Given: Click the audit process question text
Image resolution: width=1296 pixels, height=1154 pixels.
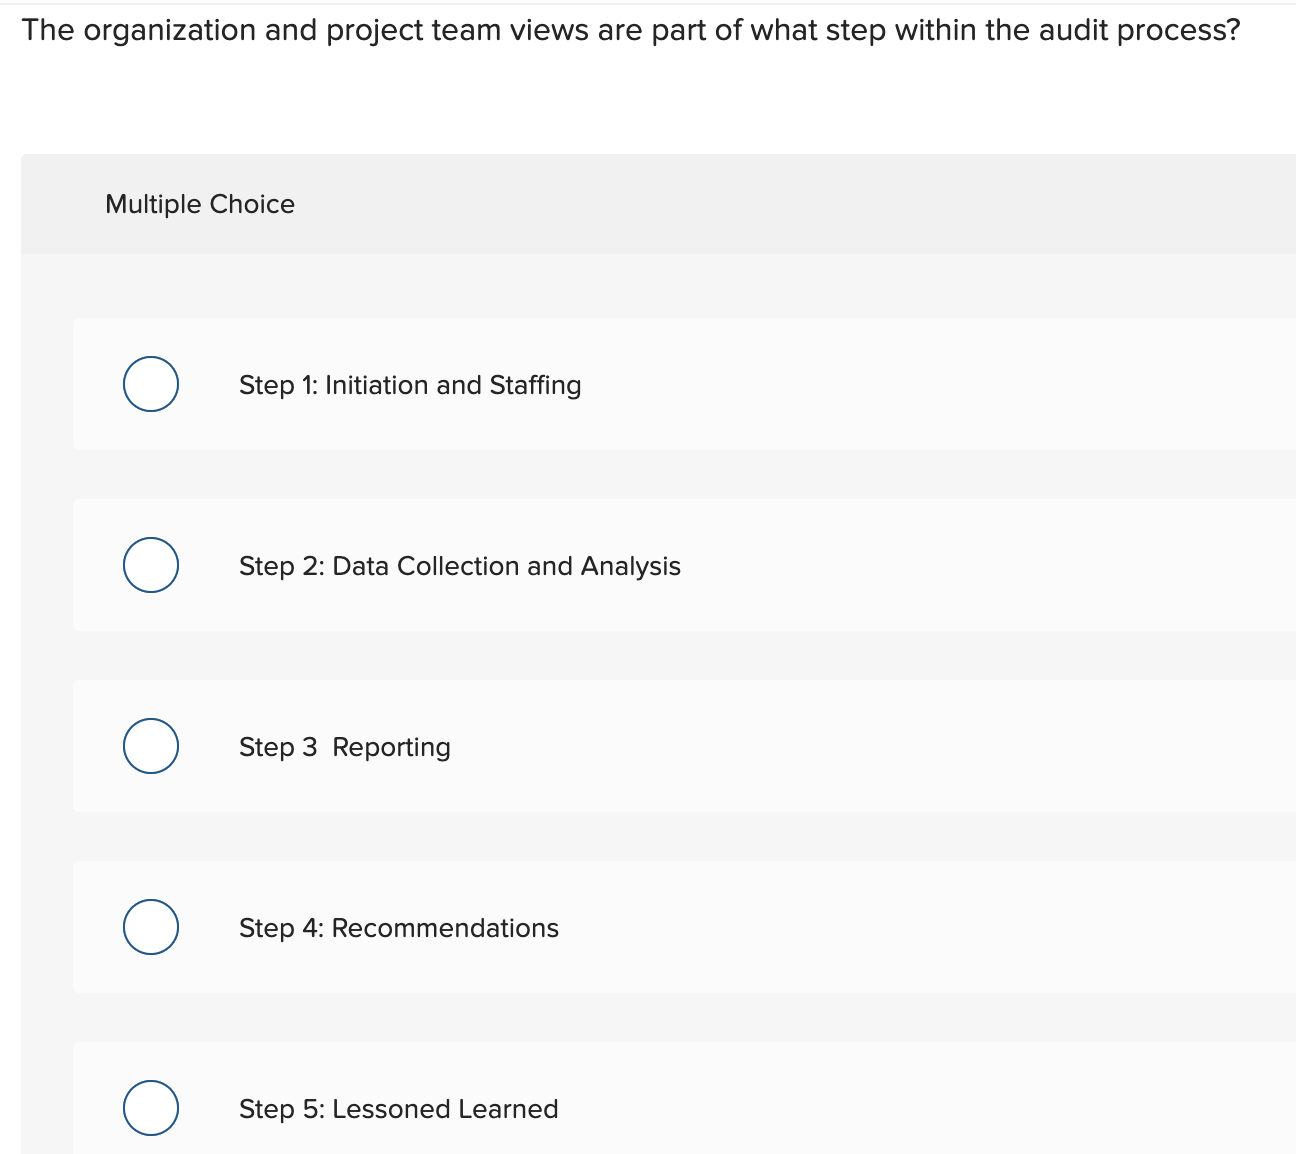Looking at the screenshot, I should point(630,30).
